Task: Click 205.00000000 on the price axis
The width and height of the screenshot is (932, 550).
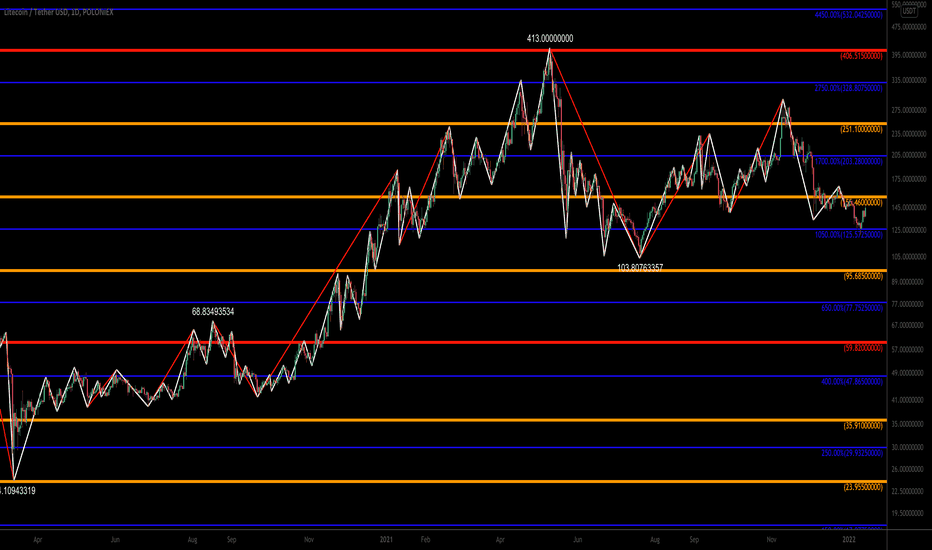Action: point(909,155)
